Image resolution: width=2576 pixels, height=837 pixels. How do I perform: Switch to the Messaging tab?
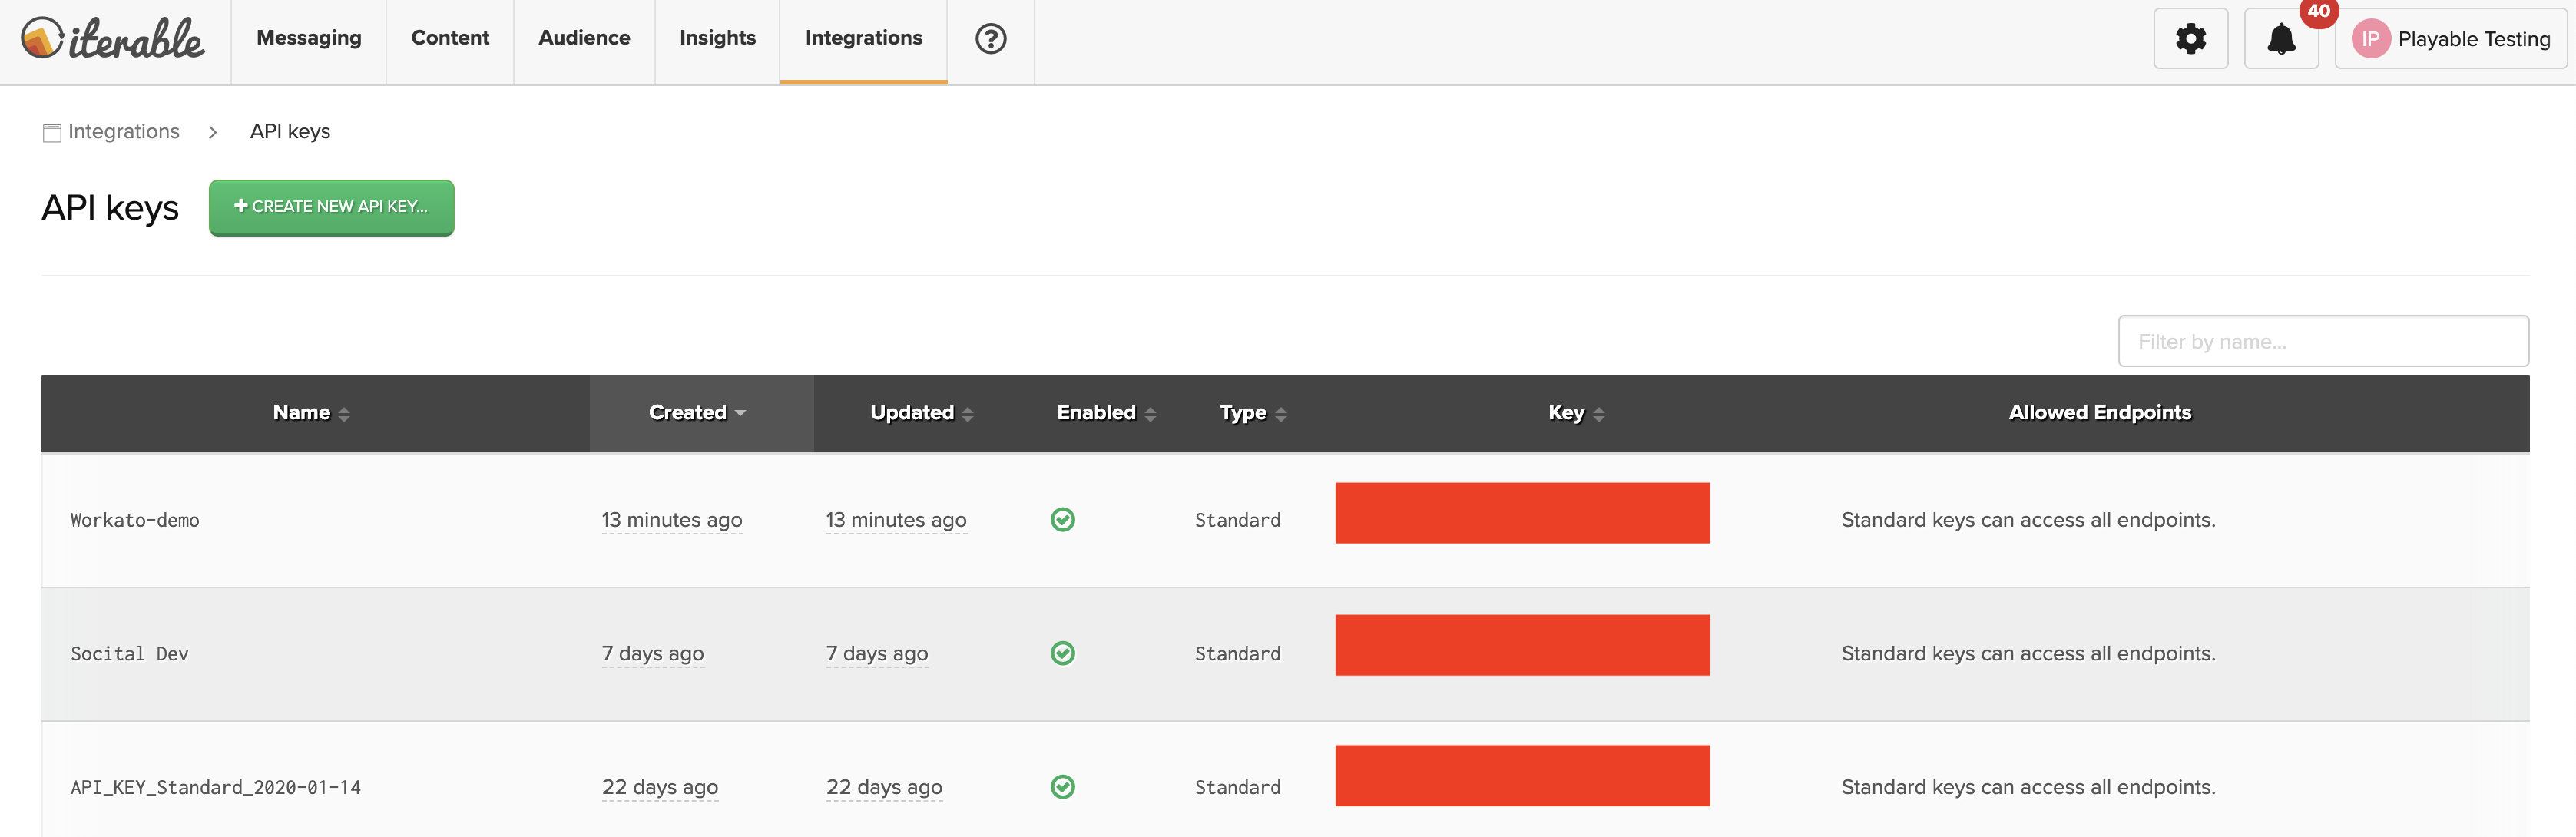point(308,38)
